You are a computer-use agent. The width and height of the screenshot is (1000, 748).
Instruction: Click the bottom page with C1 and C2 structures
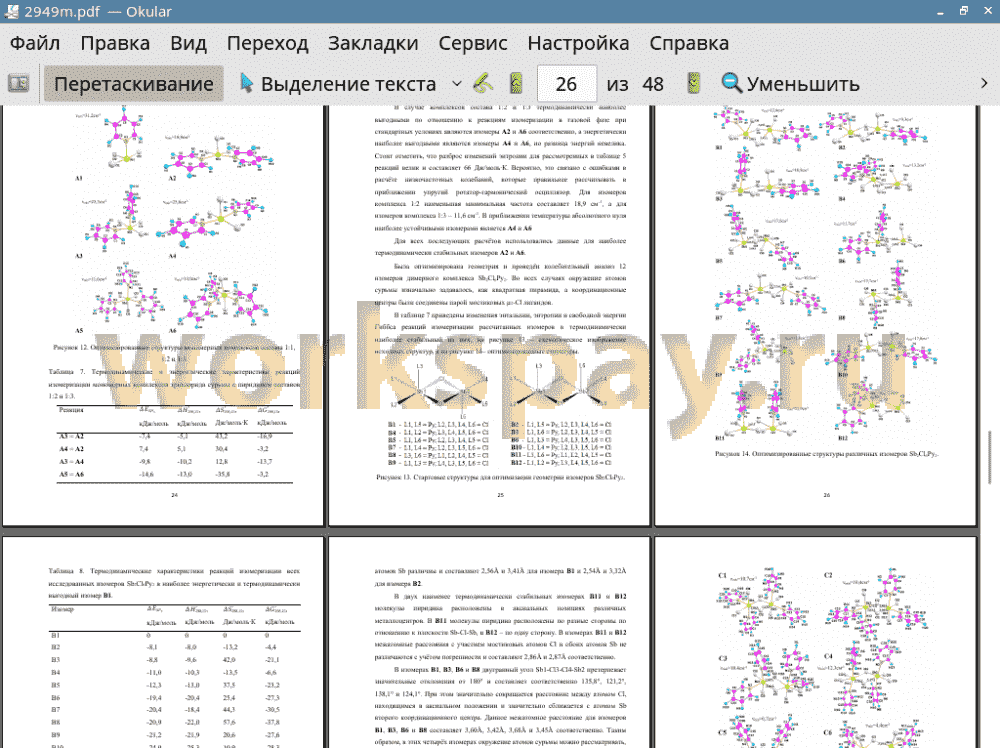click(816, 642)
